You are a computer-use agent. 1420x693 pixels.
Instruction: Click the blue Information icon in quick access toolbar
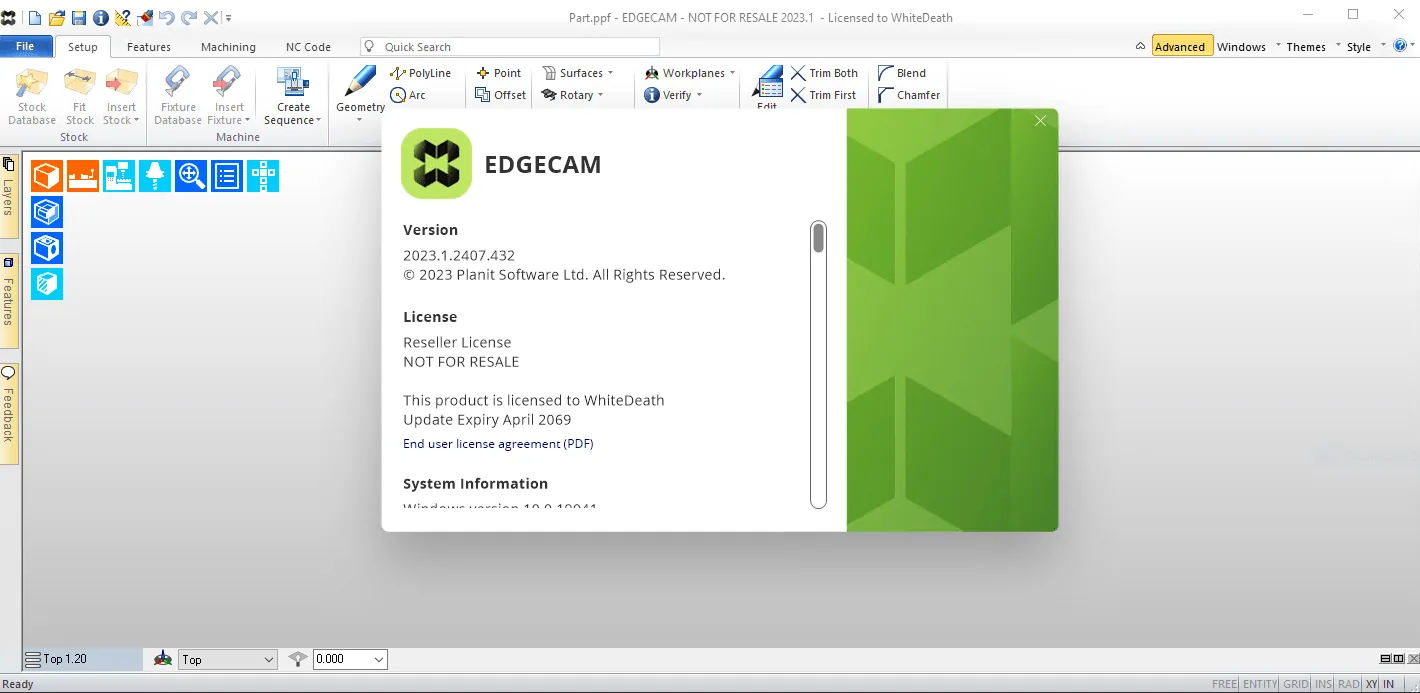(100, 17)
